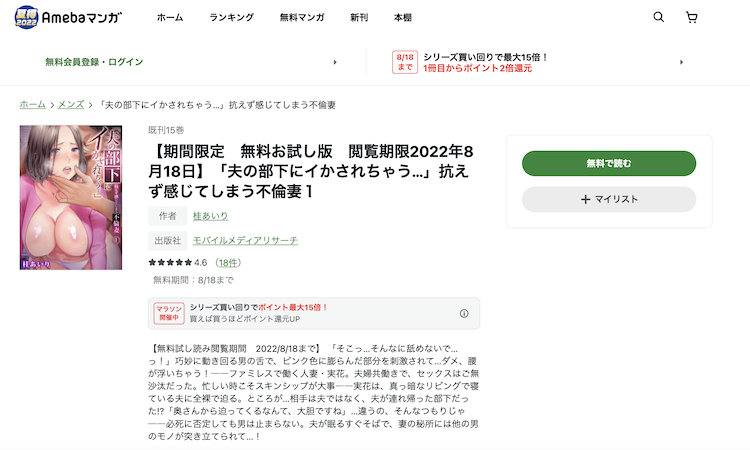Expand arrow beside 無料会員登録・ログイン
This screenshot has width=750, height=450.
click(x=335, y=62)
